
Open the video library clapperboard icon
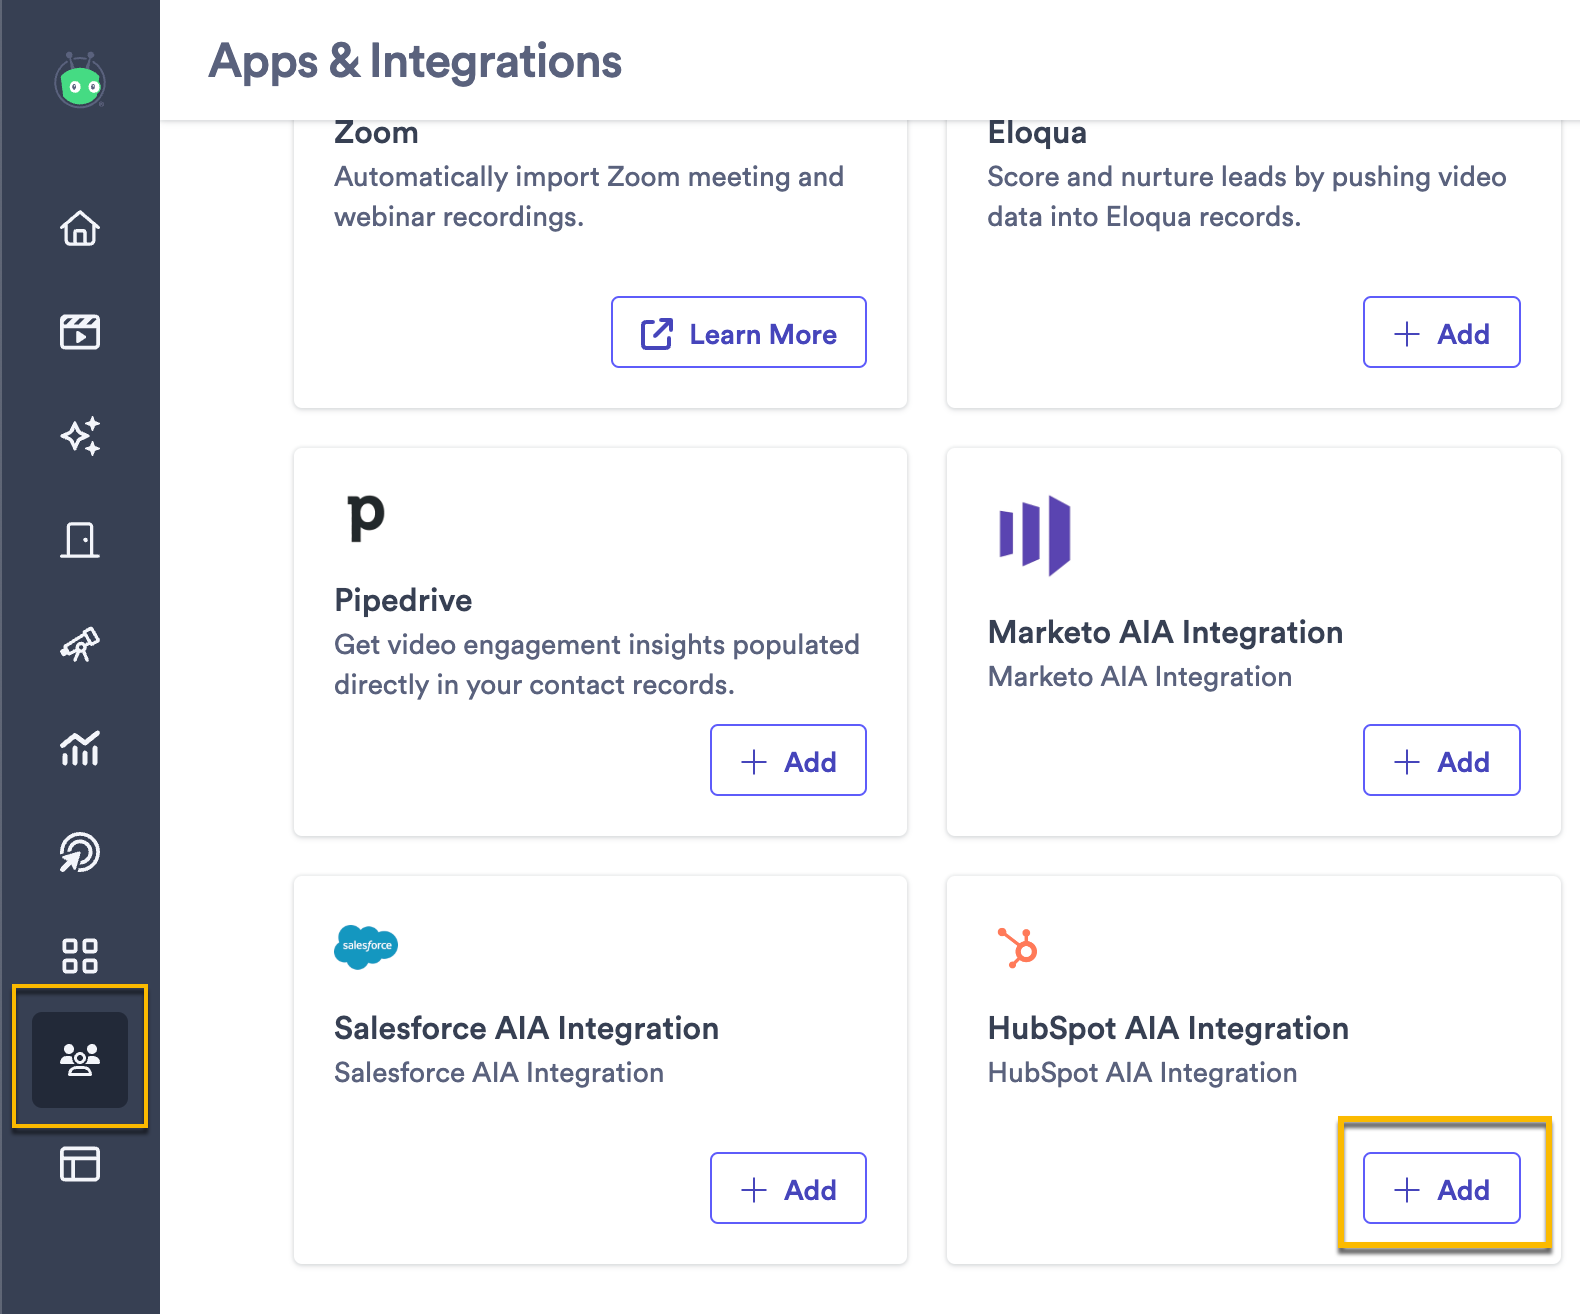tap(80, 331)
